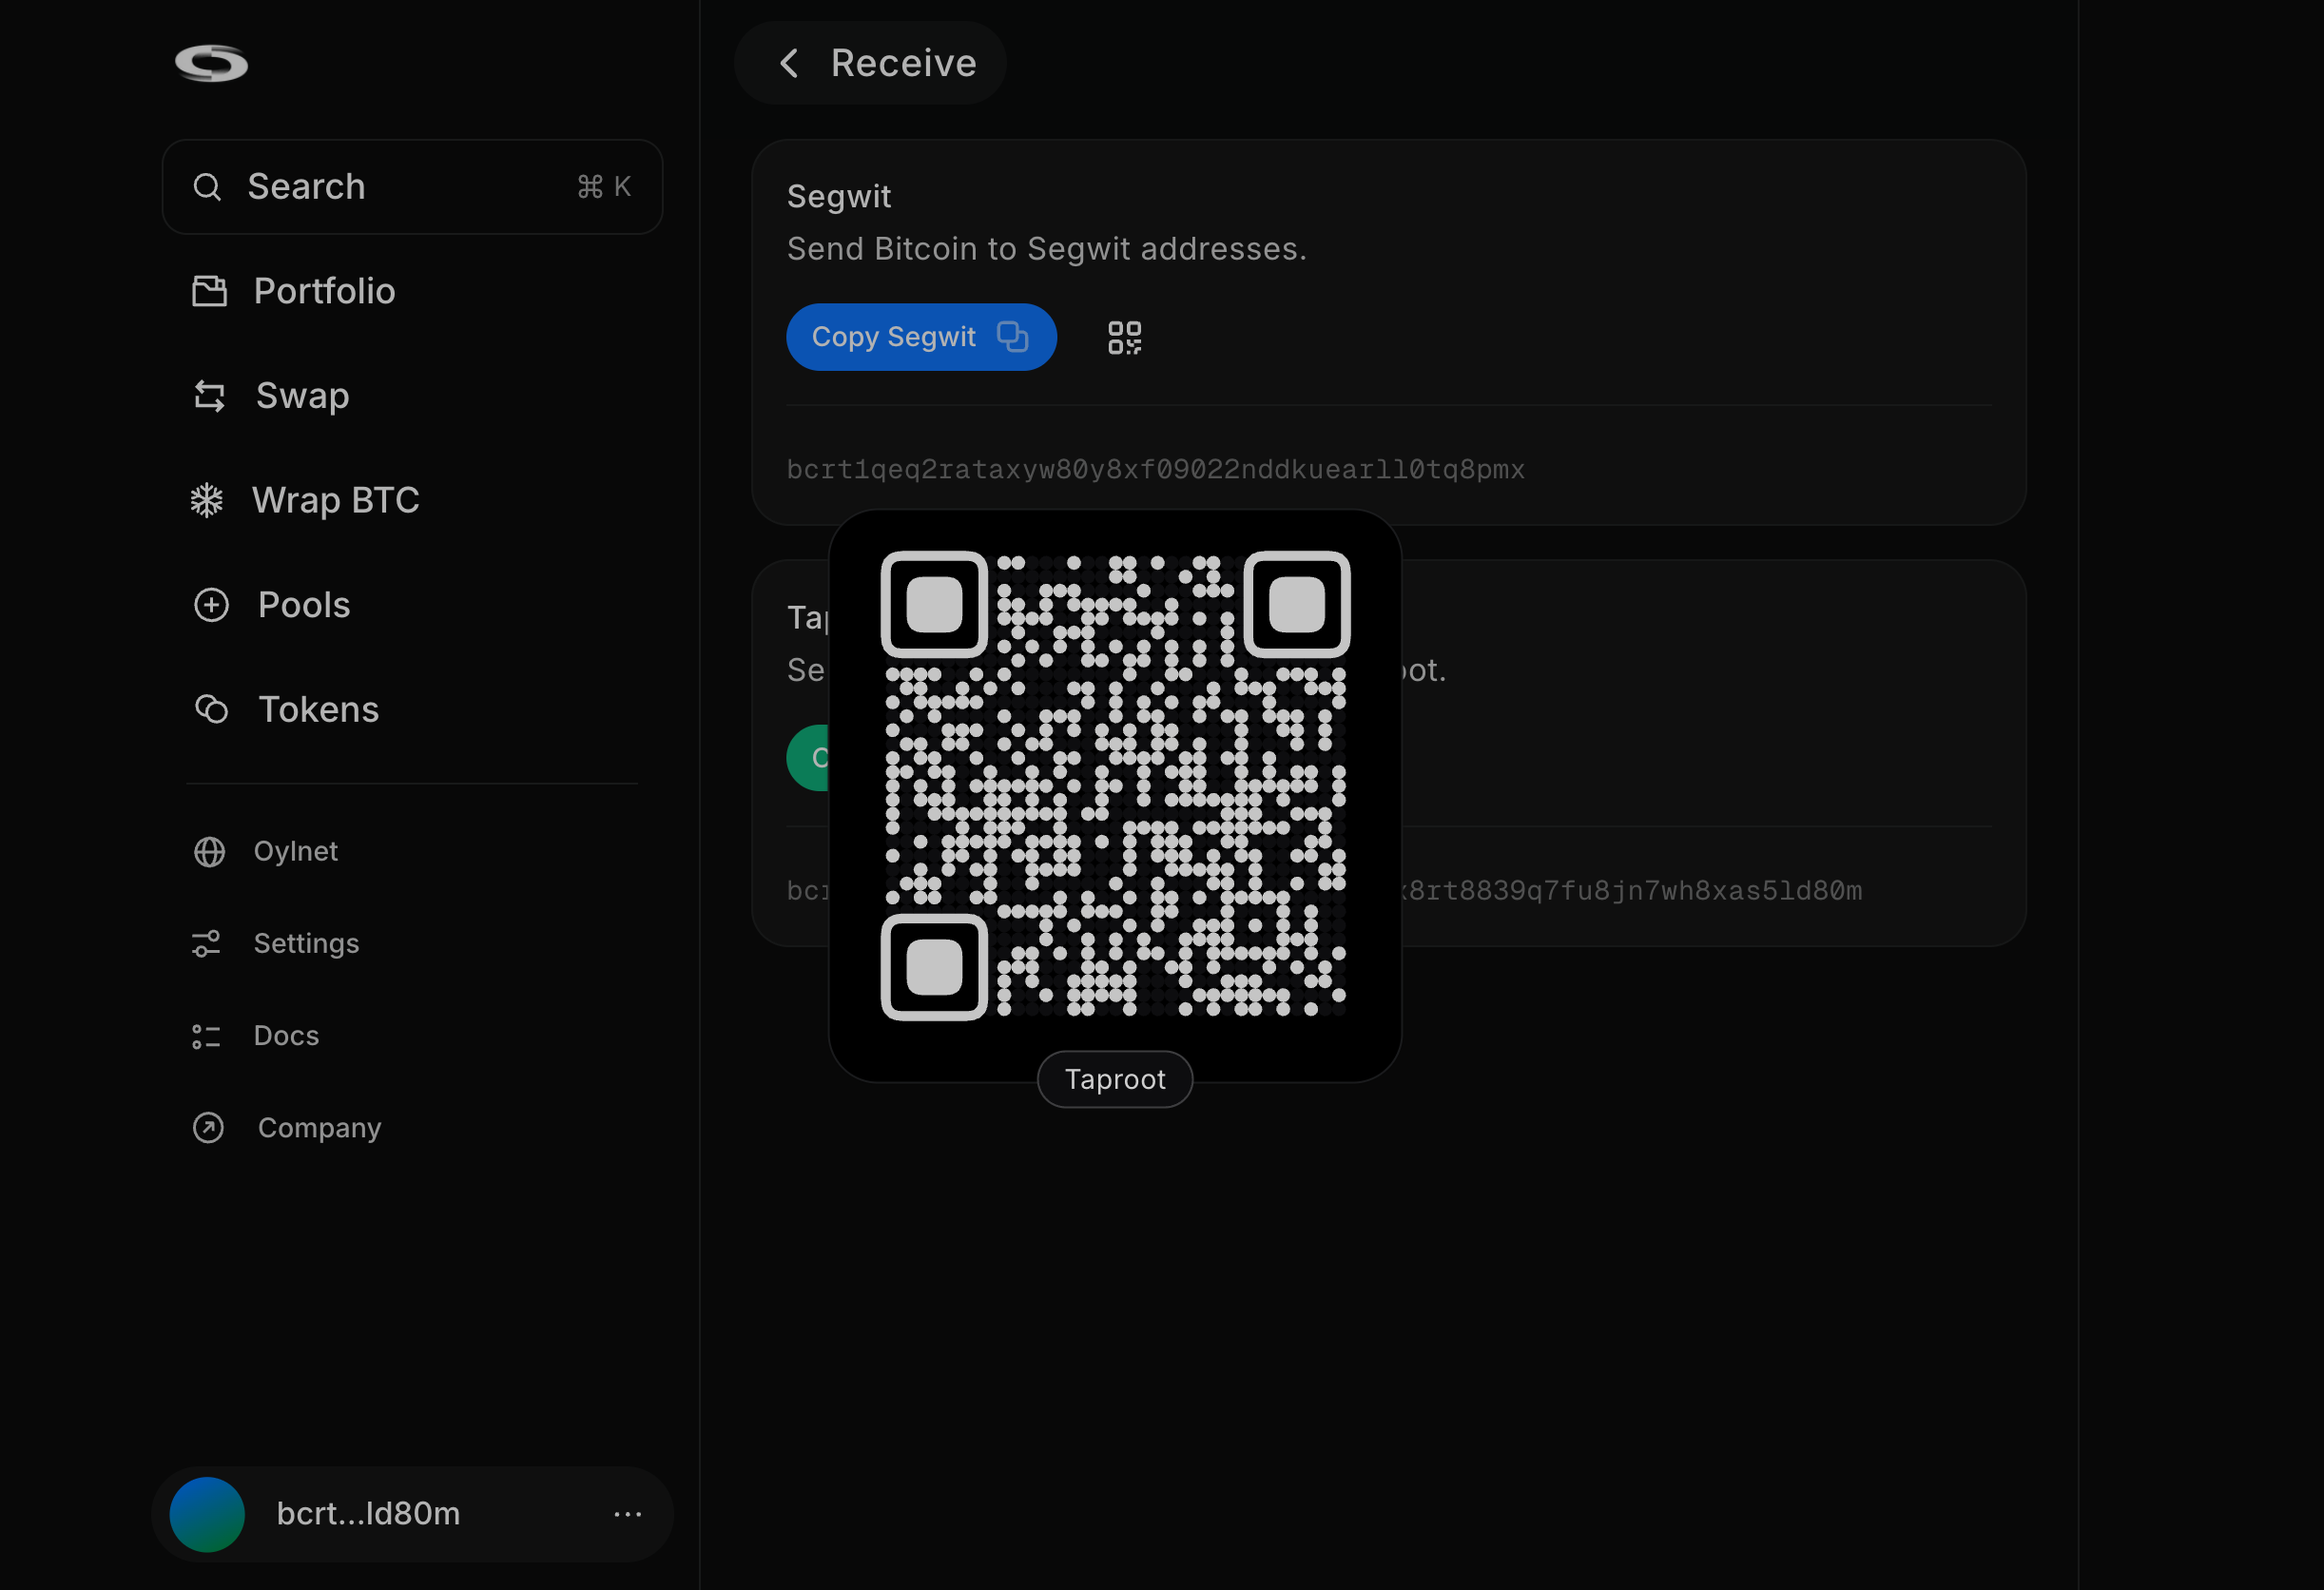Open Settings from the sidebar
This screenshot has height=1590, width=2324.
[306, 944]
